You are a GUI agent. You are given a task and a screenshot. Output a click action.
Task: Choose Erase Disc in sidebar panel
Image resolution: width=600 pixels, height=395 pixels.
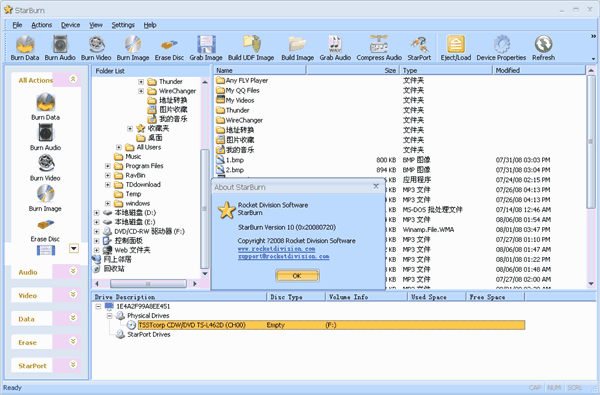(45, 231)
